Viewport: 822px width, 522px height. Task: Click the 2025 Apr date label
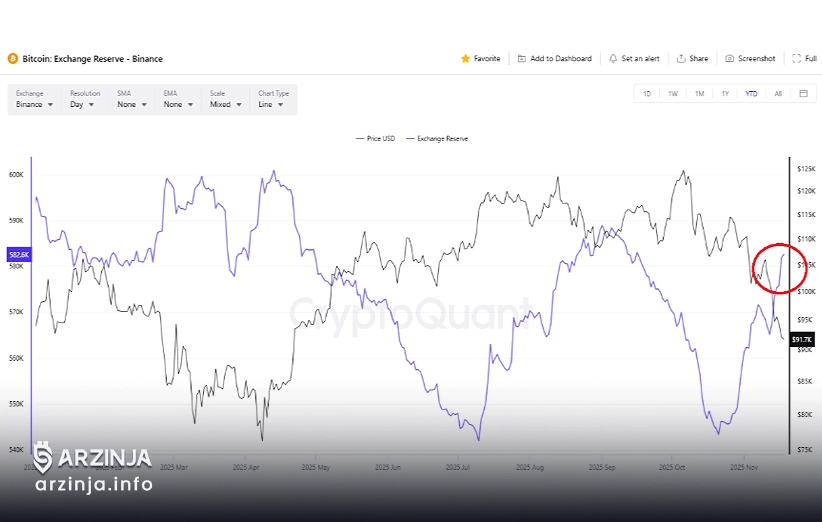click(246, 467)
